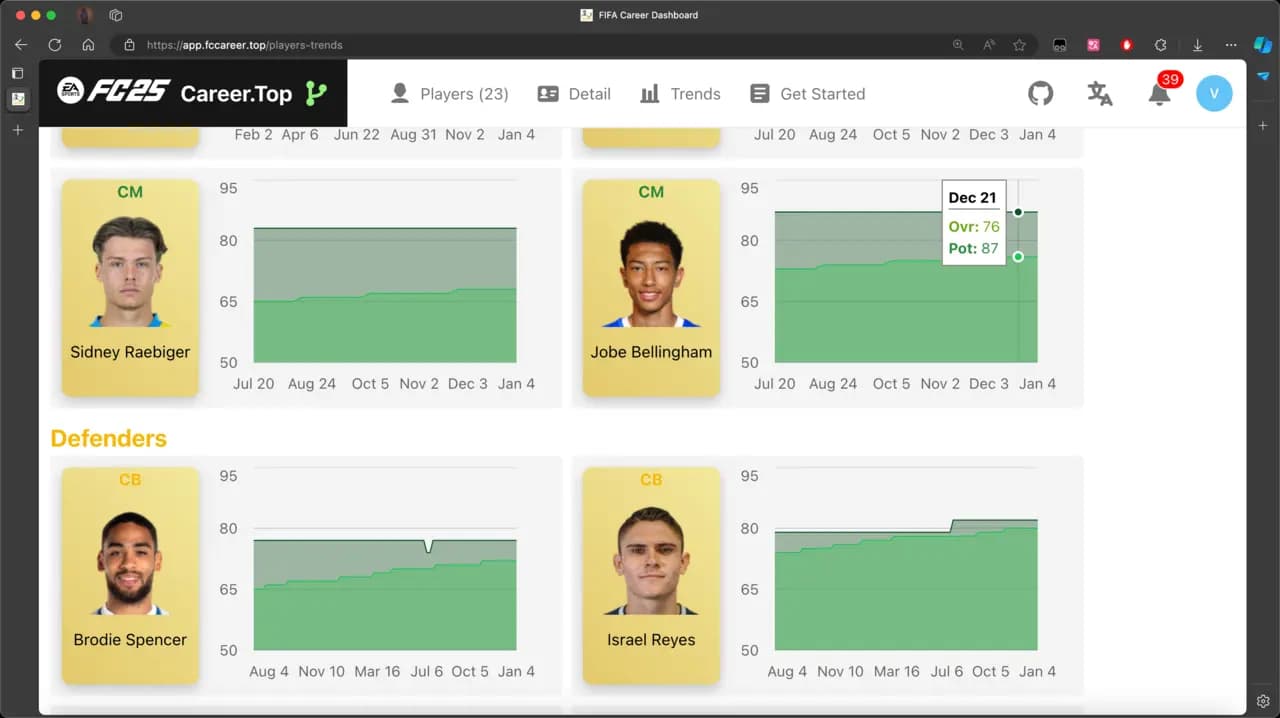Open browser downloads arrow icon
The width and height of the screenshot is (1280, 718).
pos(1197,45)
